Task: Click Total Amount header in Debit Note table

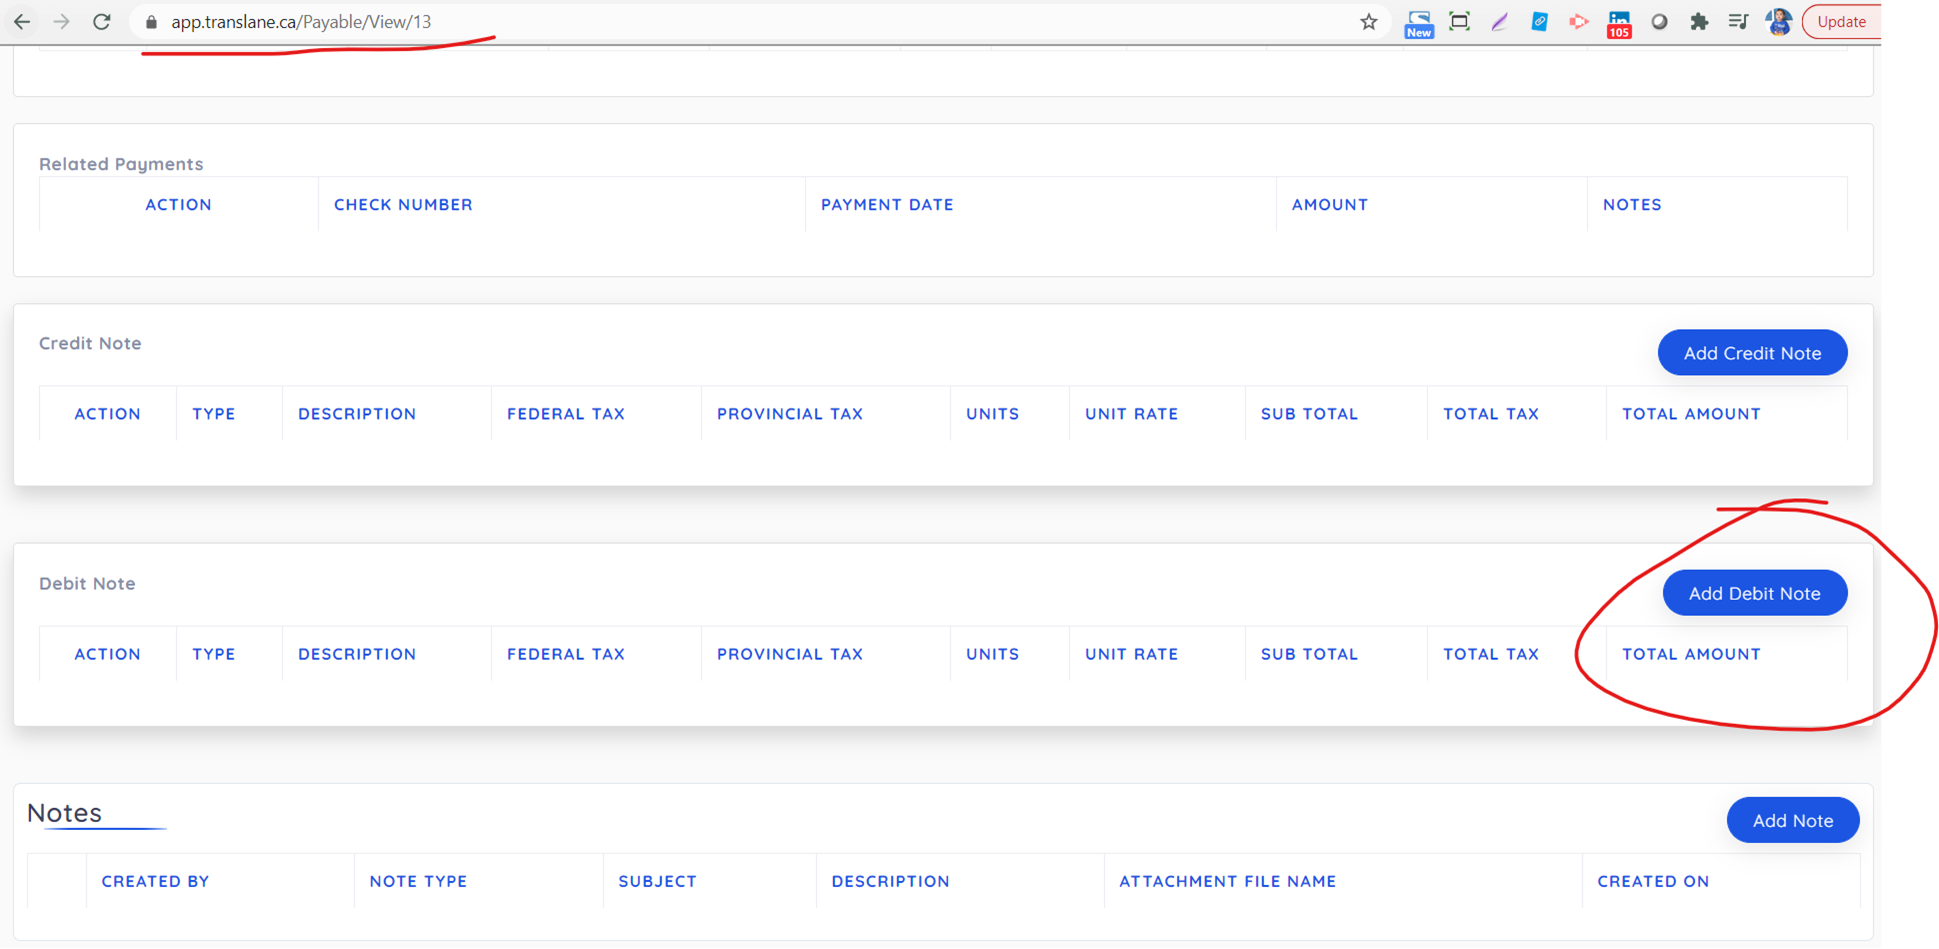Action: [x=1691, y=654]
